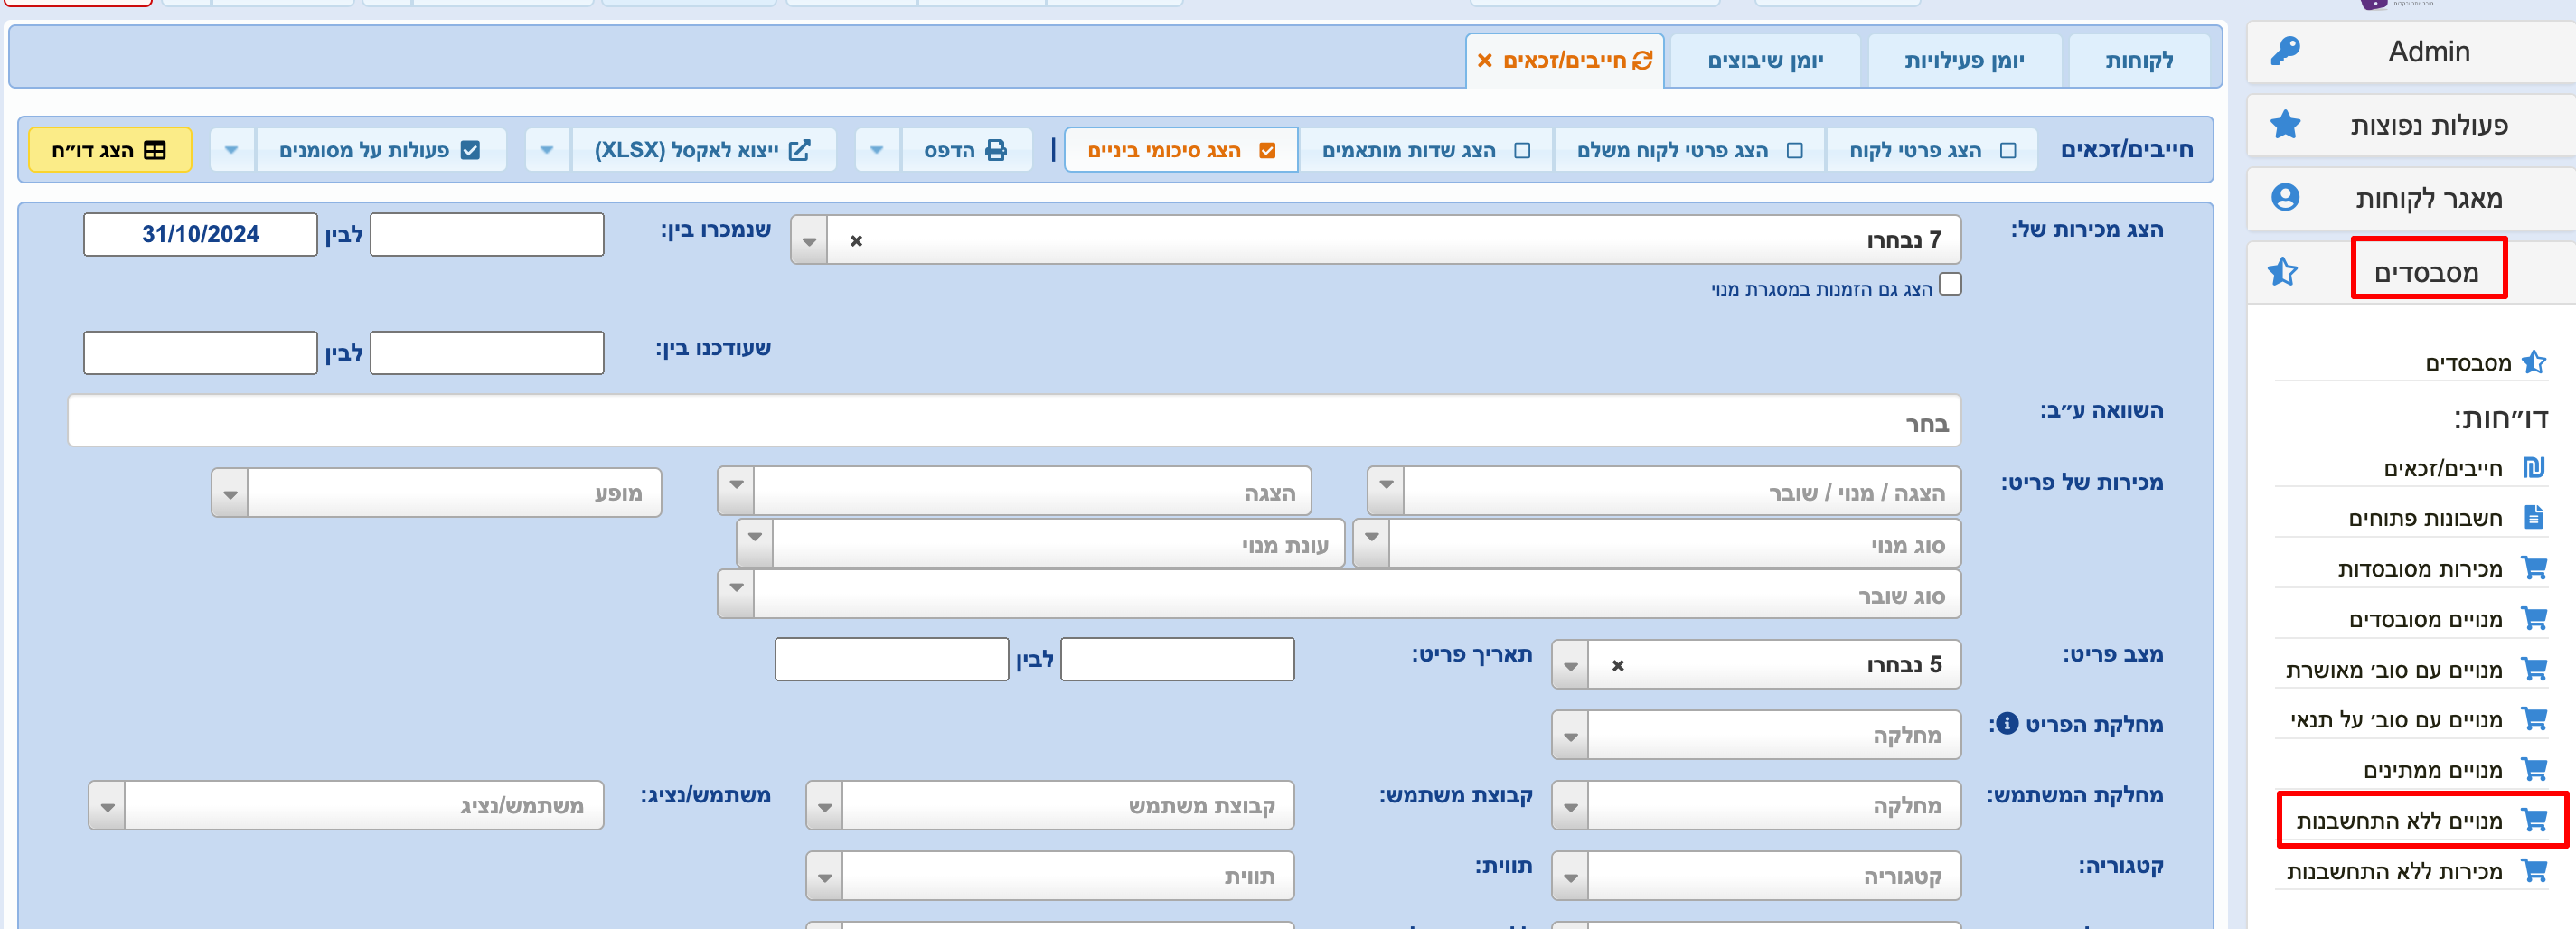Clear the 7 נבחרו selection with X
This screenshot has width=2576, height=929.
[856, 240]
